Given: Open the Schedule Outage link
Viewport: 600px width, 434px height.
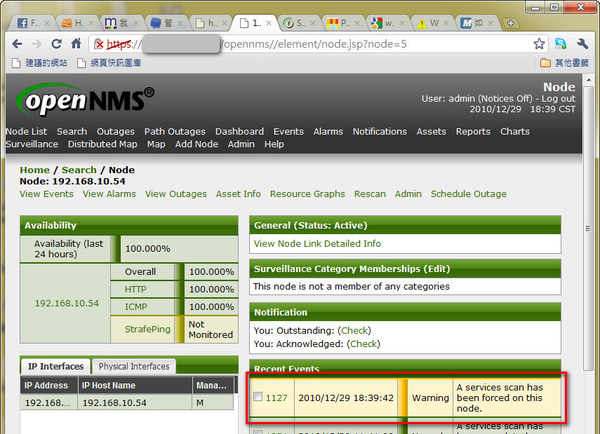Looking at the screenshot, I should point(469,194).
